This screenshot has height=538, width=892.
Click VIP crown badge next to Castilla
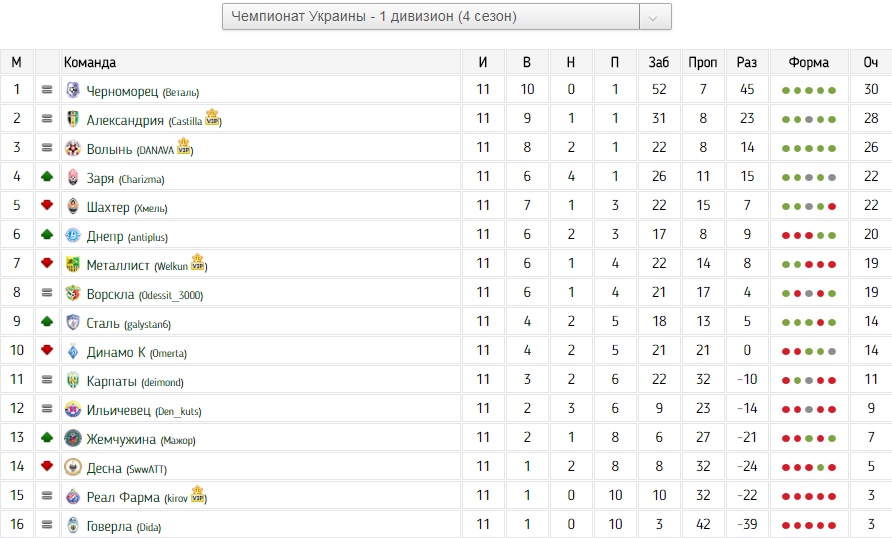coord(212,118)
